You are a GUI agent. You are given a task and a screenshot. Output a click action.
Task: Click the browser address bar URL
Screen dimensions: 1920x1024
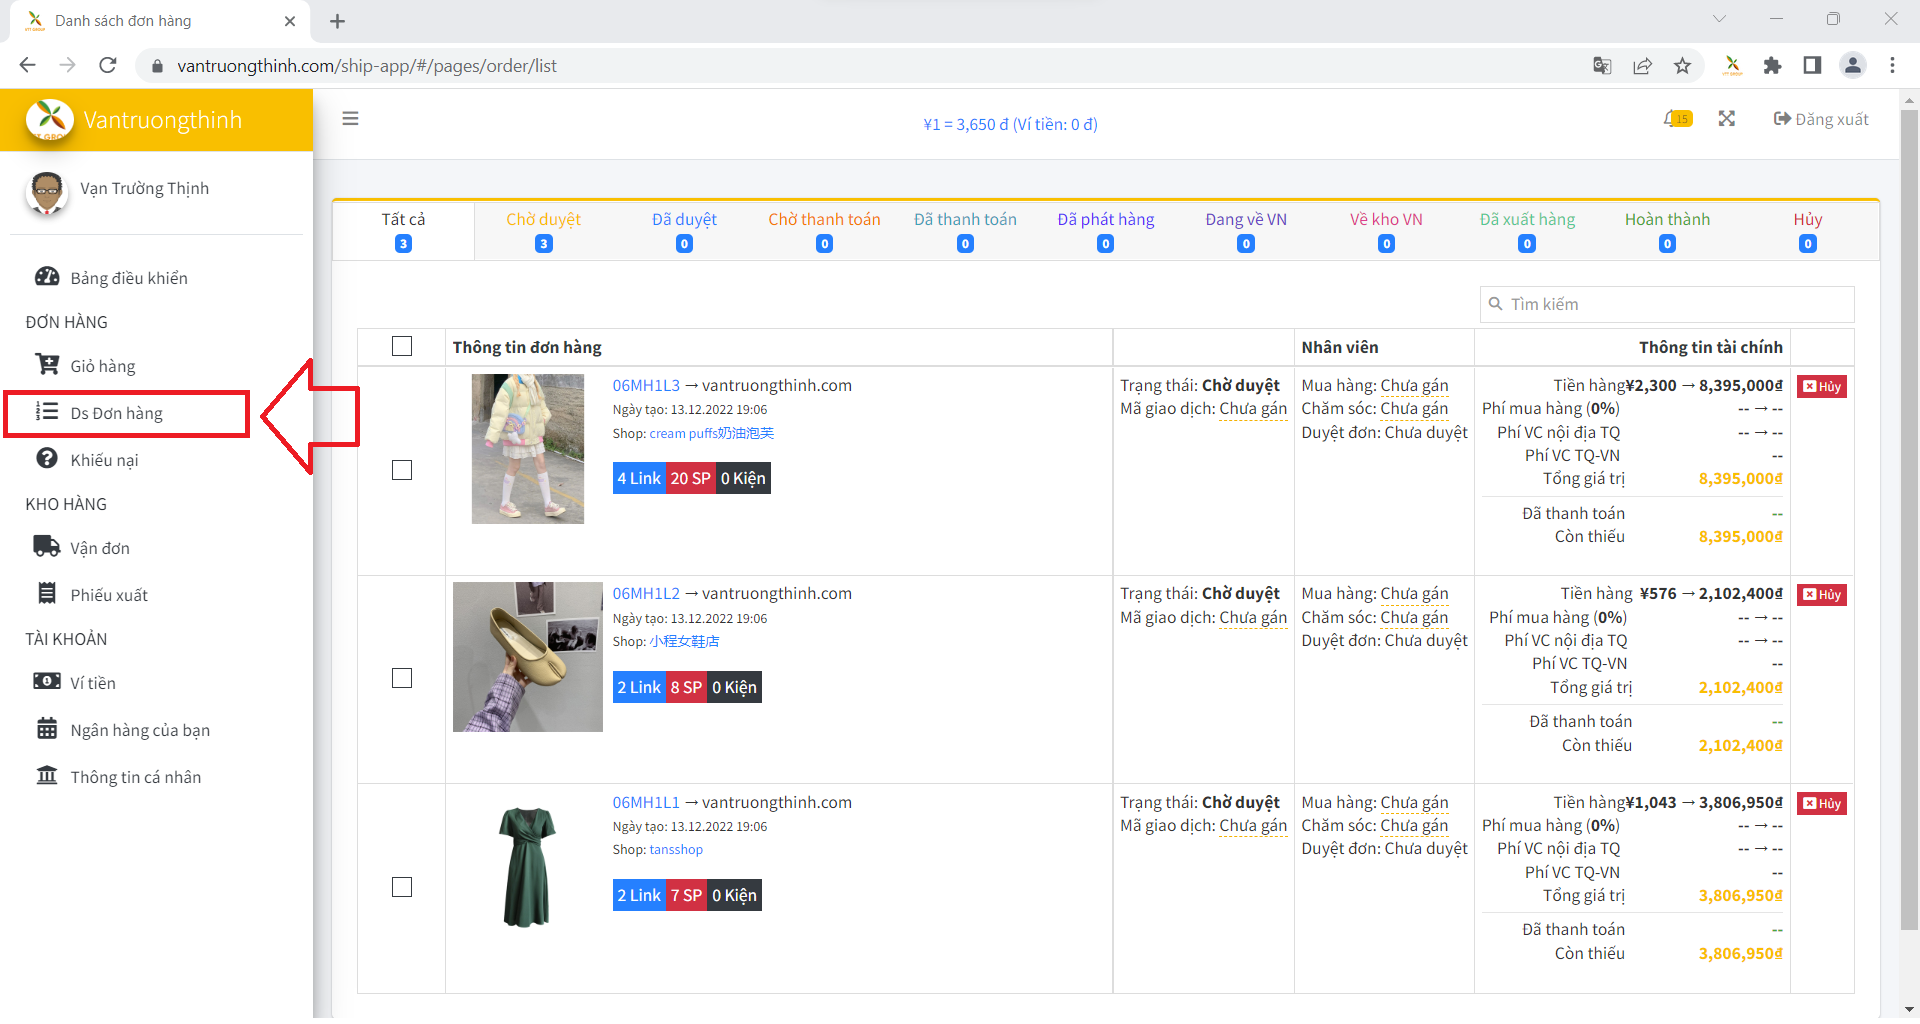[367, 66]
